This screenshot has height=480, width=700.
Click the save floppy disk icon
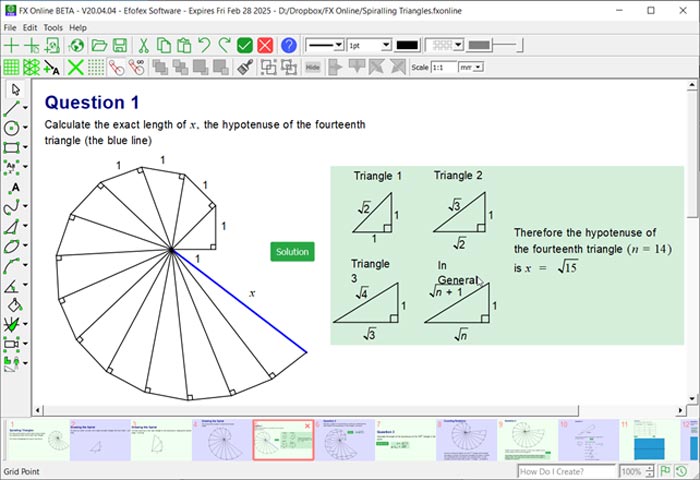pyautogui.click(x=120, y=45)
